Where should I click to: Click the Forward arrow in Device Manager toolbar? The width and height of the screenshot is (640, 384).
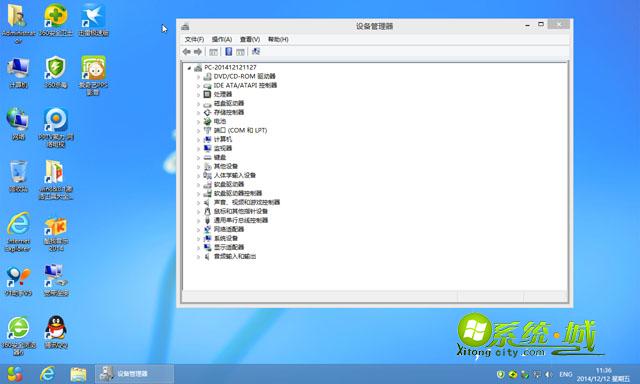click(x=198, y=52)
